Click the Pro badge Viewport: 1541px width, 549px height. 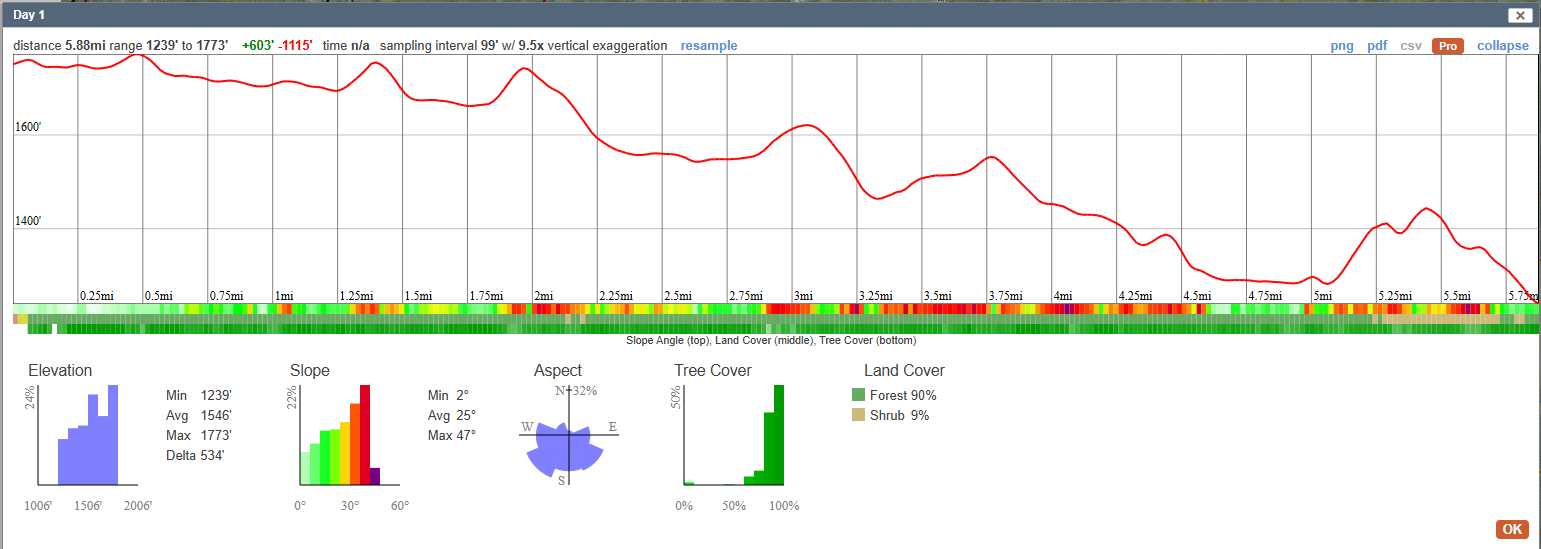point(1448,46)
